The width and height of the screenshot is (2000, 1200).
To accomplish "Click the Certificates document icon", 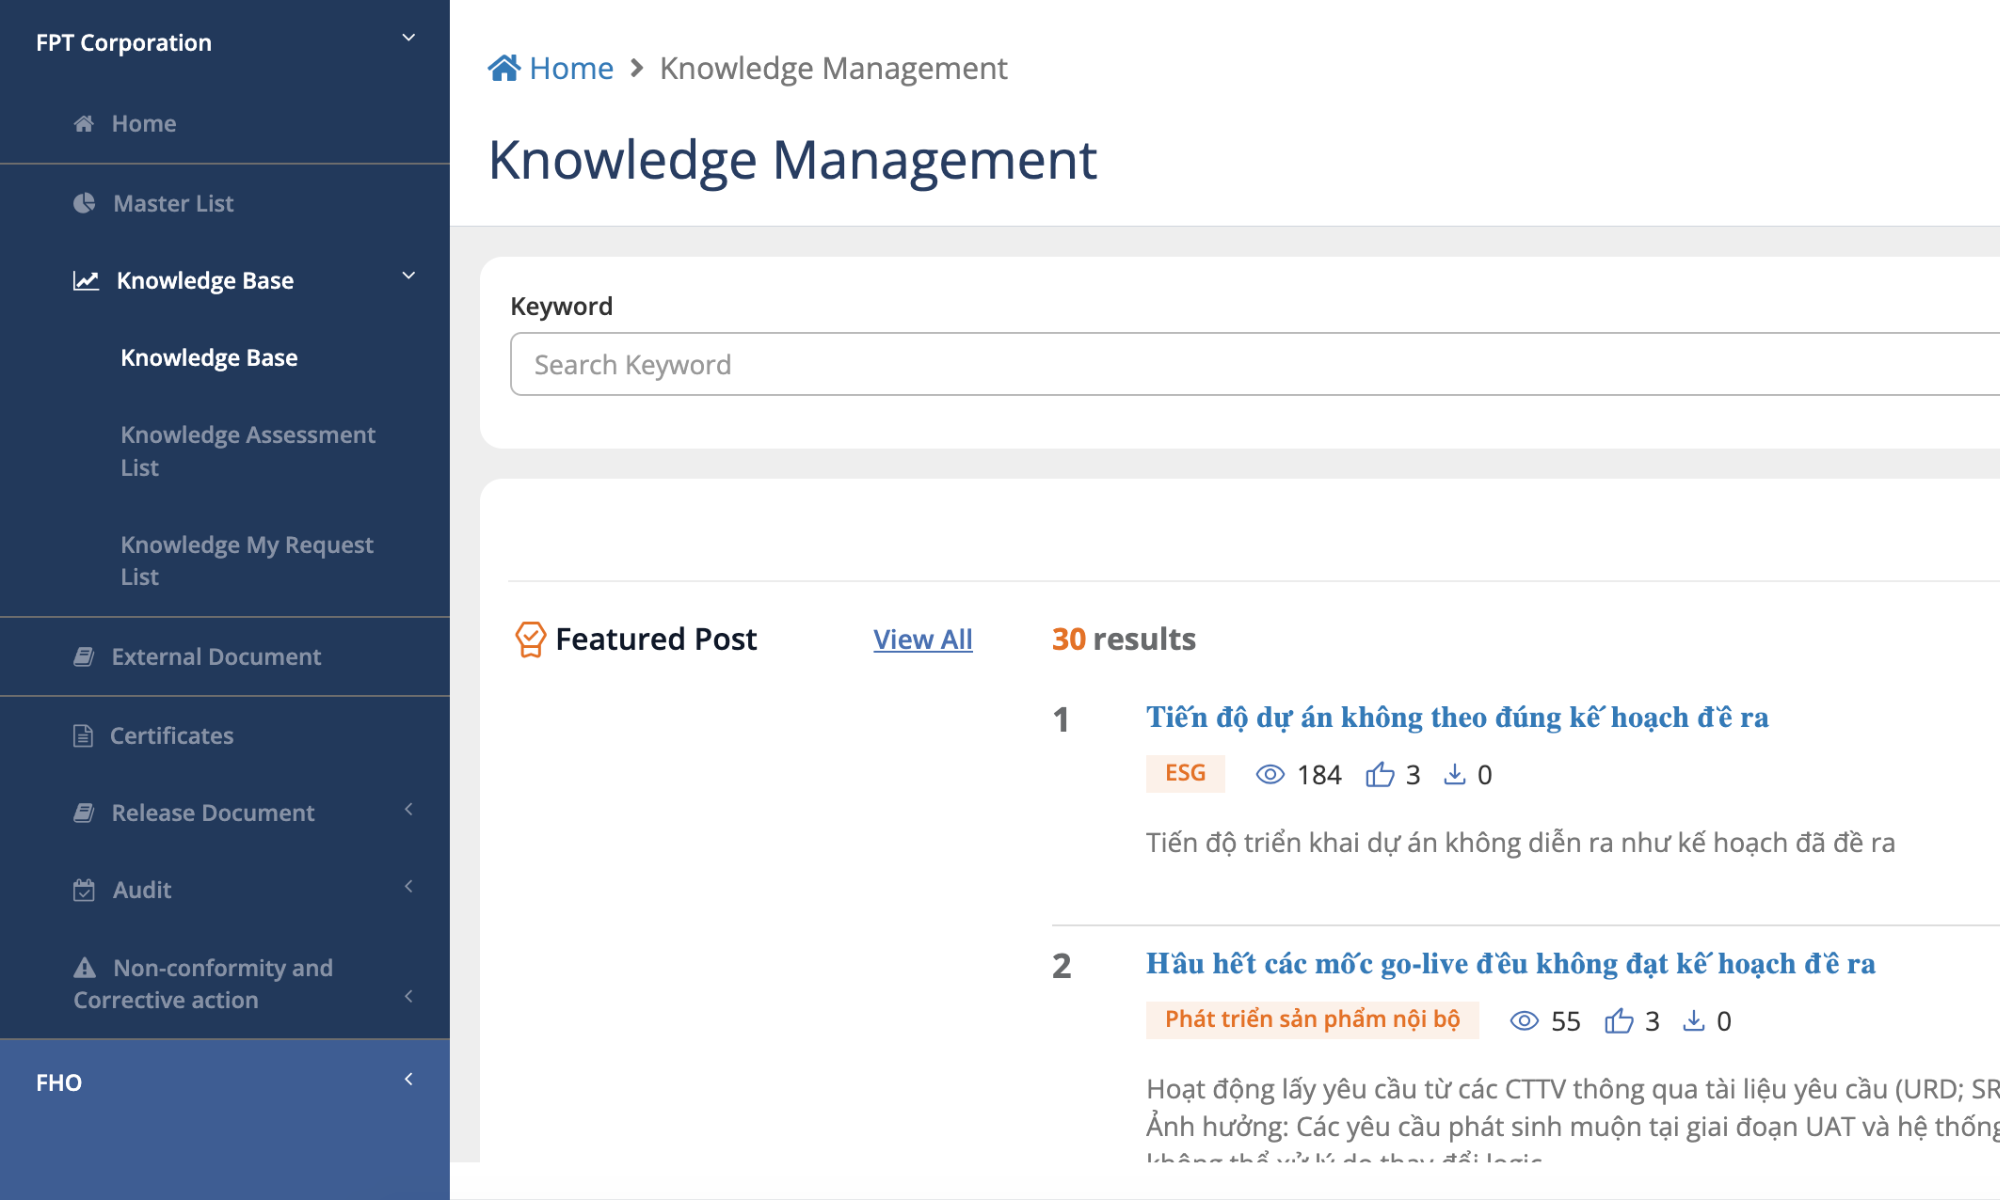I will click(83, 736).
